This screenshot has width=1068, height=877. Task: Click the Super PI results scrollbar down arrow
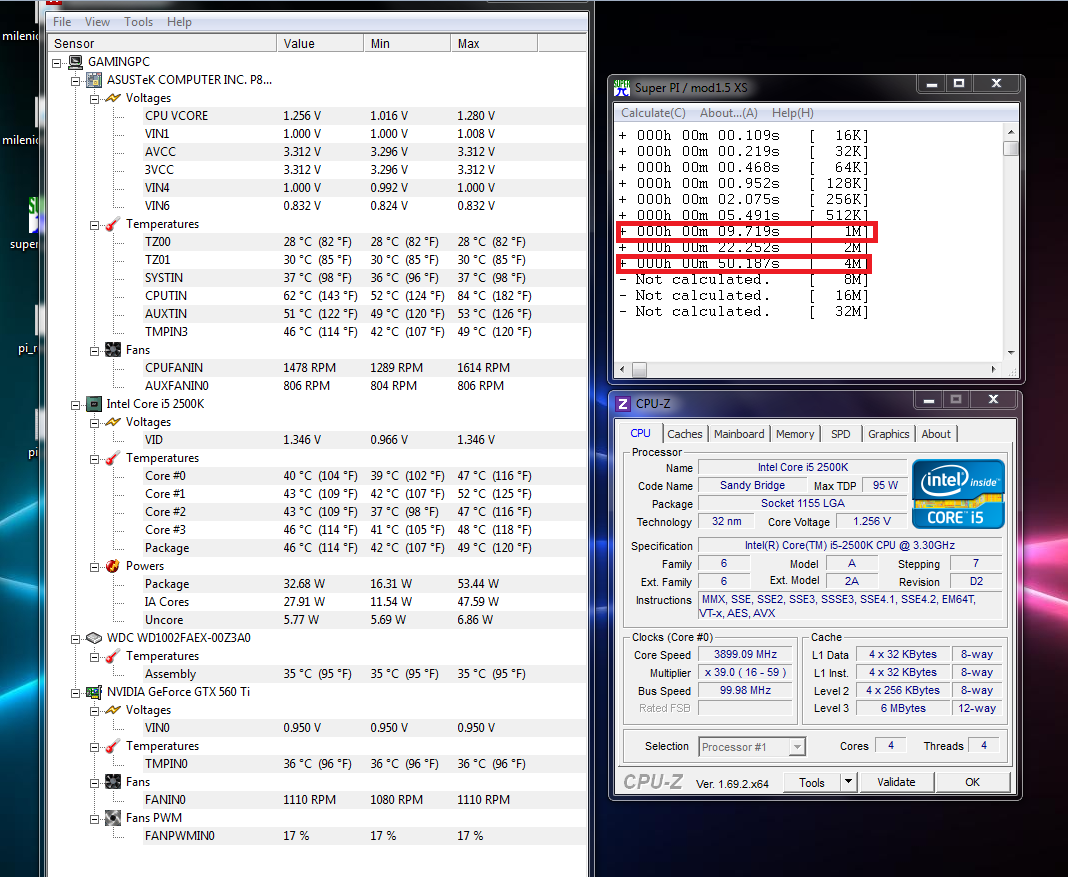click(1011, 353)
